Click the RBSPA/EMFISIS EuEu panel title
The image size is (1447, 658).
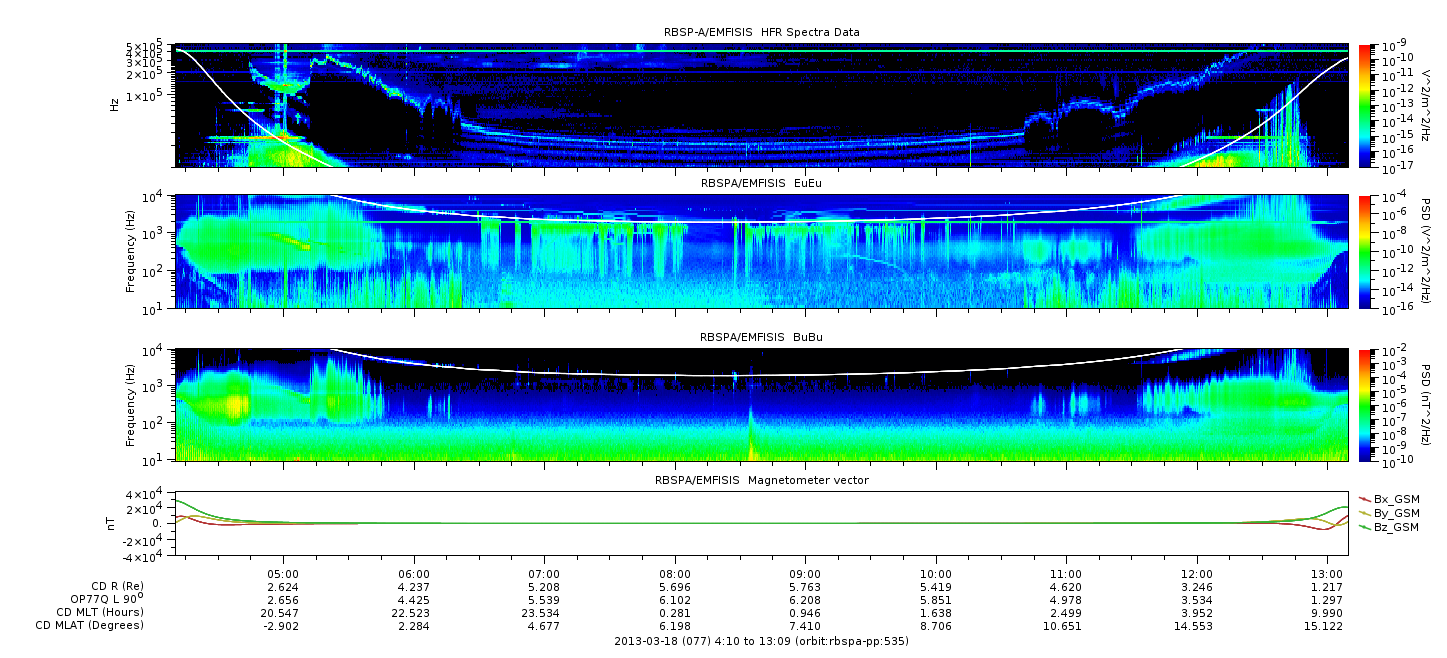tap(761, 184)
